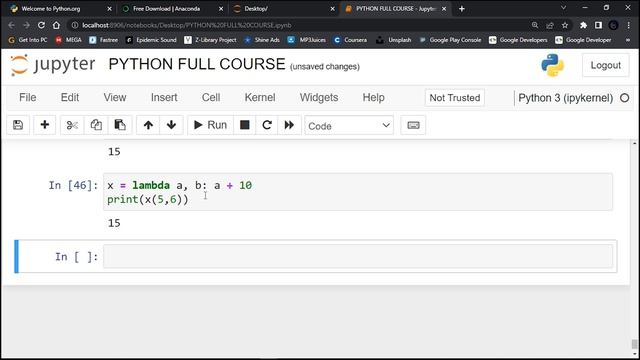Open the browser extensions puzzle icon
640x360 pixels.
[x=583, y=25]
